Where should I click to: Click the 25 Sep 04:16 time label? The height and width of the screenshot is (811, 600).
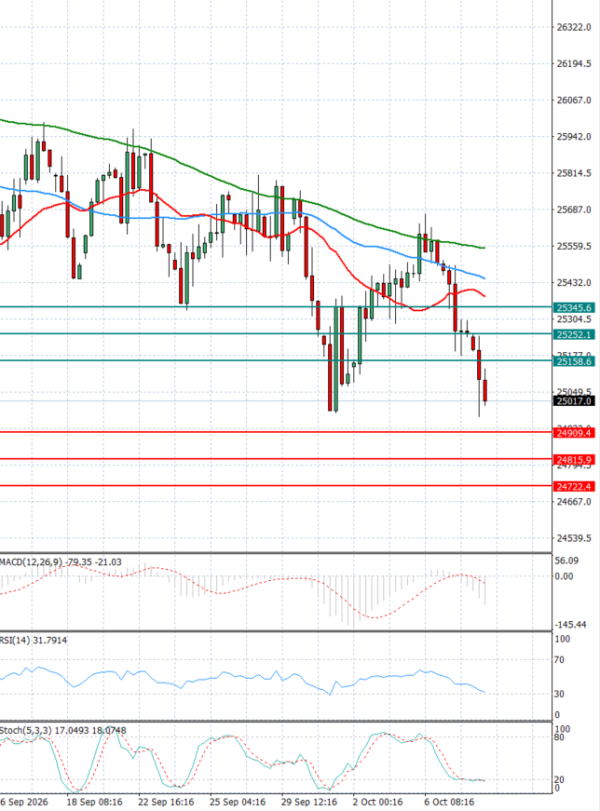click(x=237, y=802)
